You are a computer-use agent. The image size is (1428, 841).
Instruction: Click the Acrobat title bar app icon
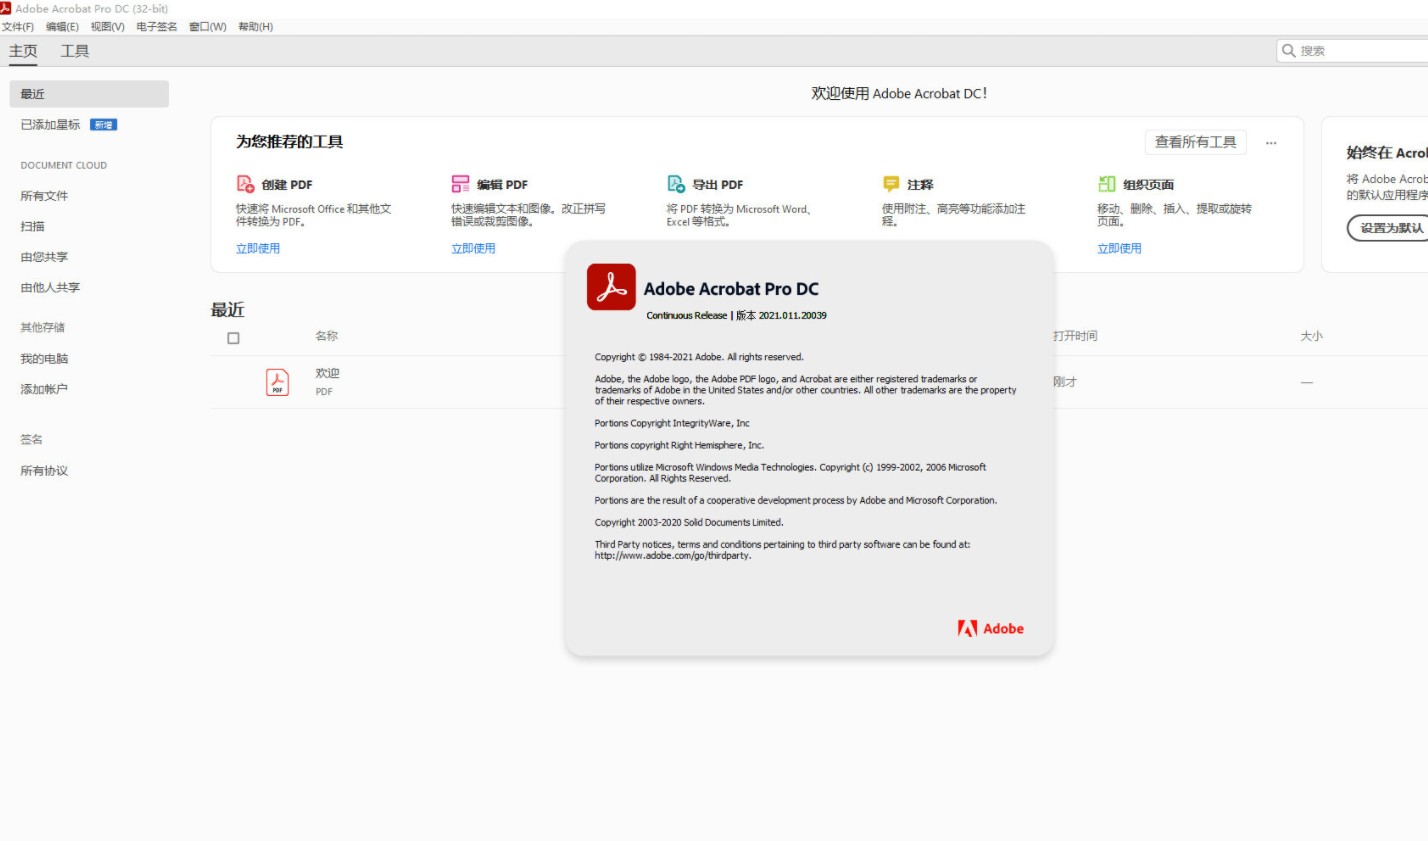[x=6, y=8]
